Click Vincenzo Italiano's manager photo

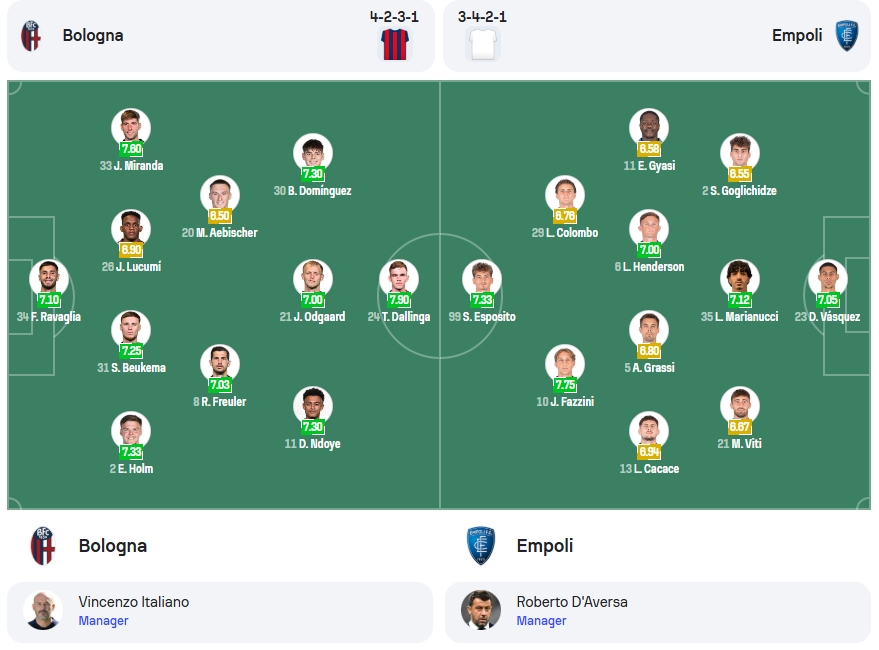coord(43,611)
